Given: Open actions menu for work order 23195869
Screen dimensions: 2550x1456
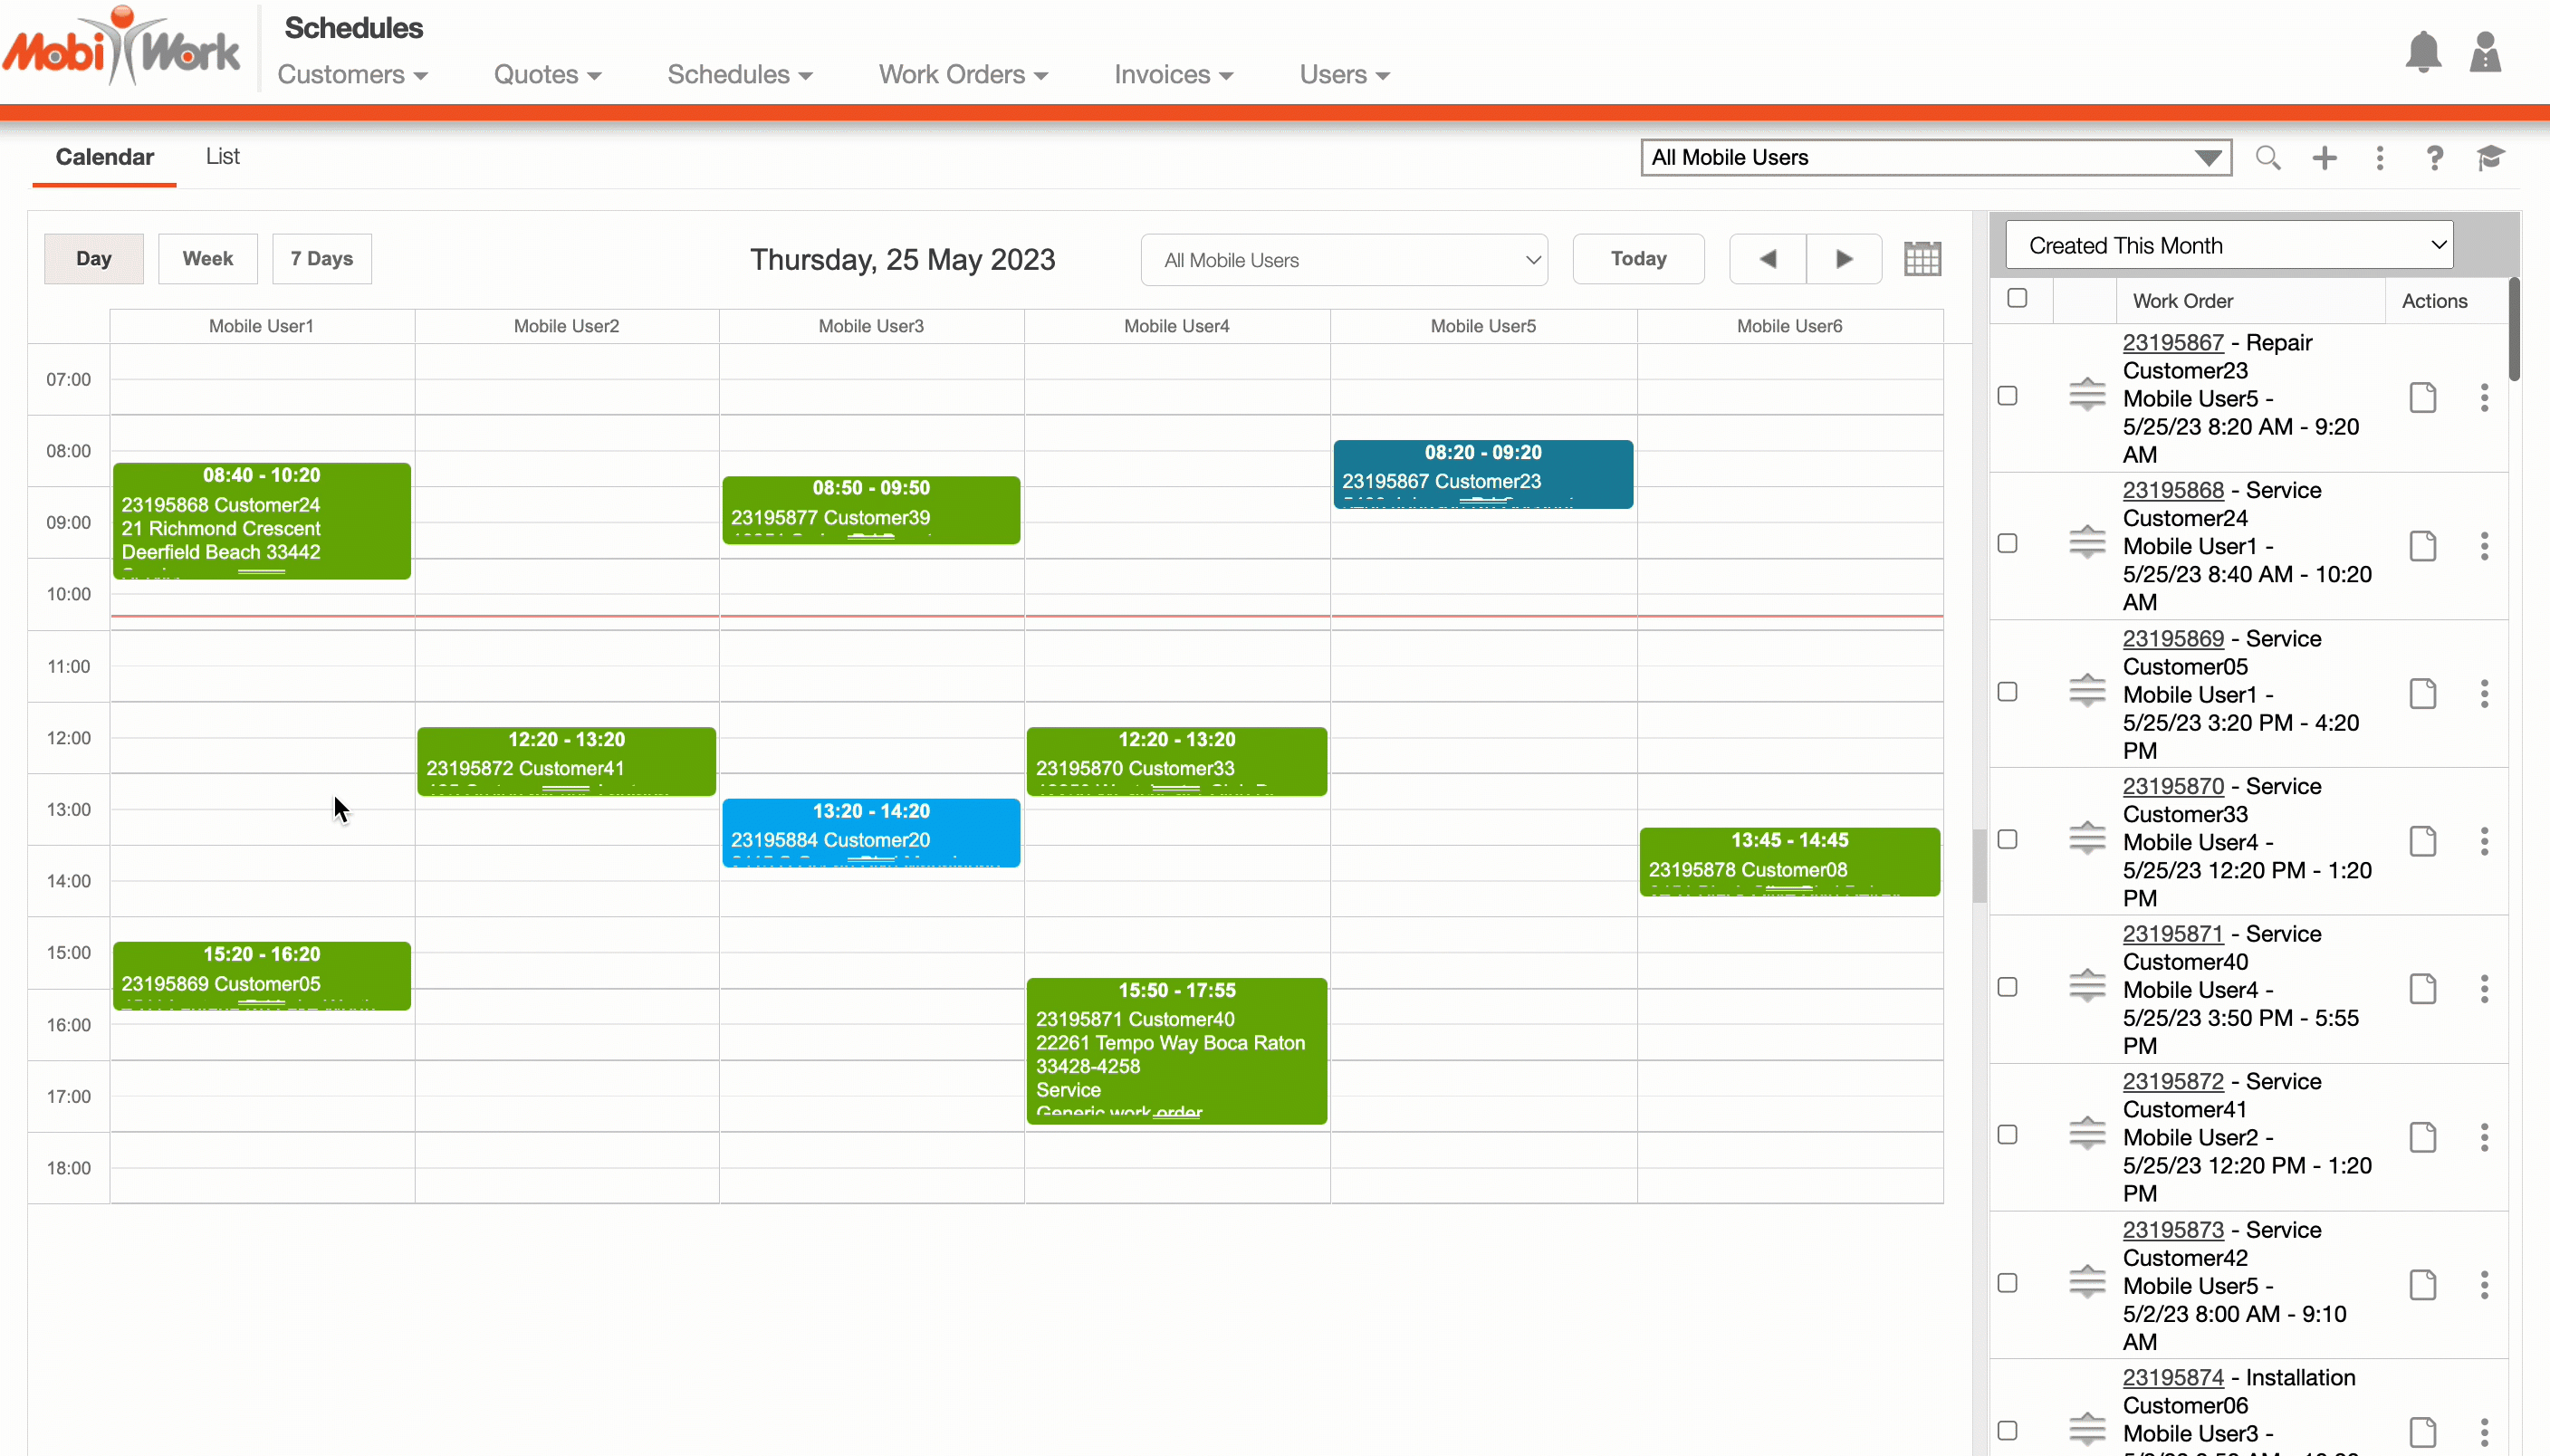Looking at the screenshot, I should 2483,694.
